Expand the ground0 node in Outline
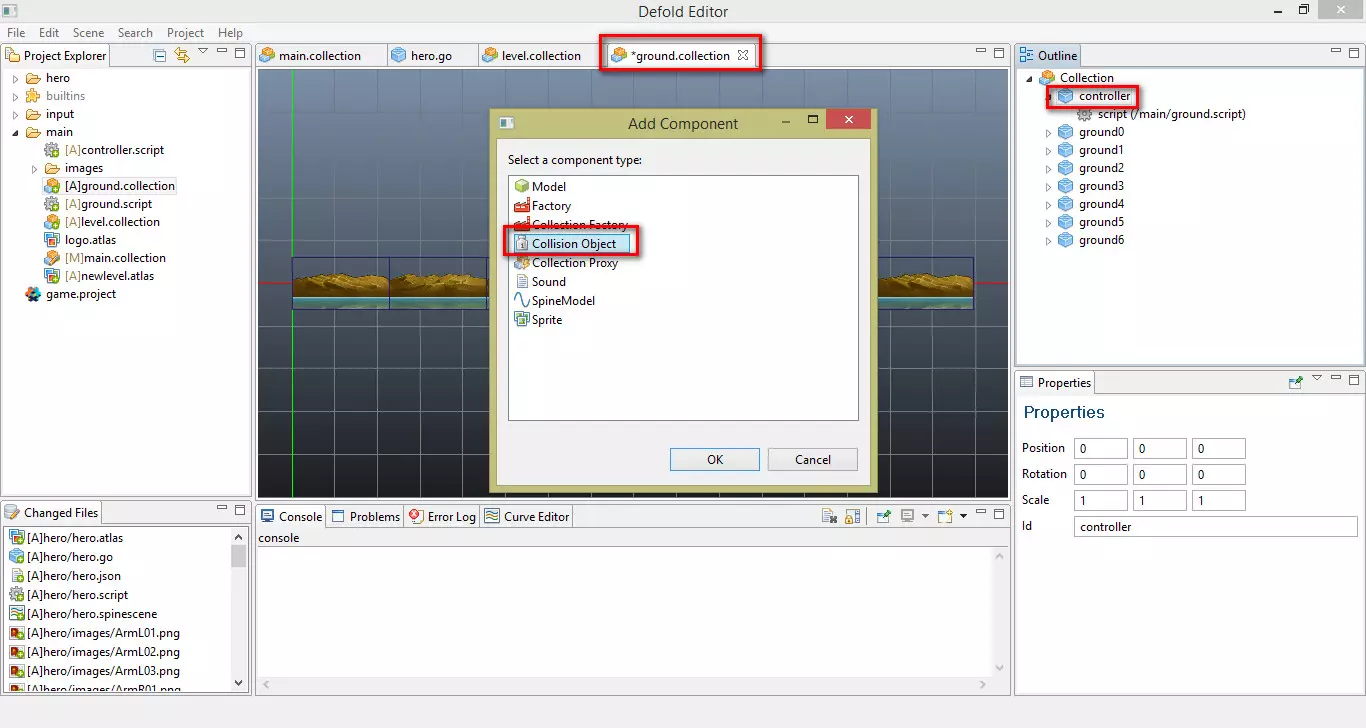Viewport: 1366px width, 728px height. pyautogui.click(x=1049, y=133)
